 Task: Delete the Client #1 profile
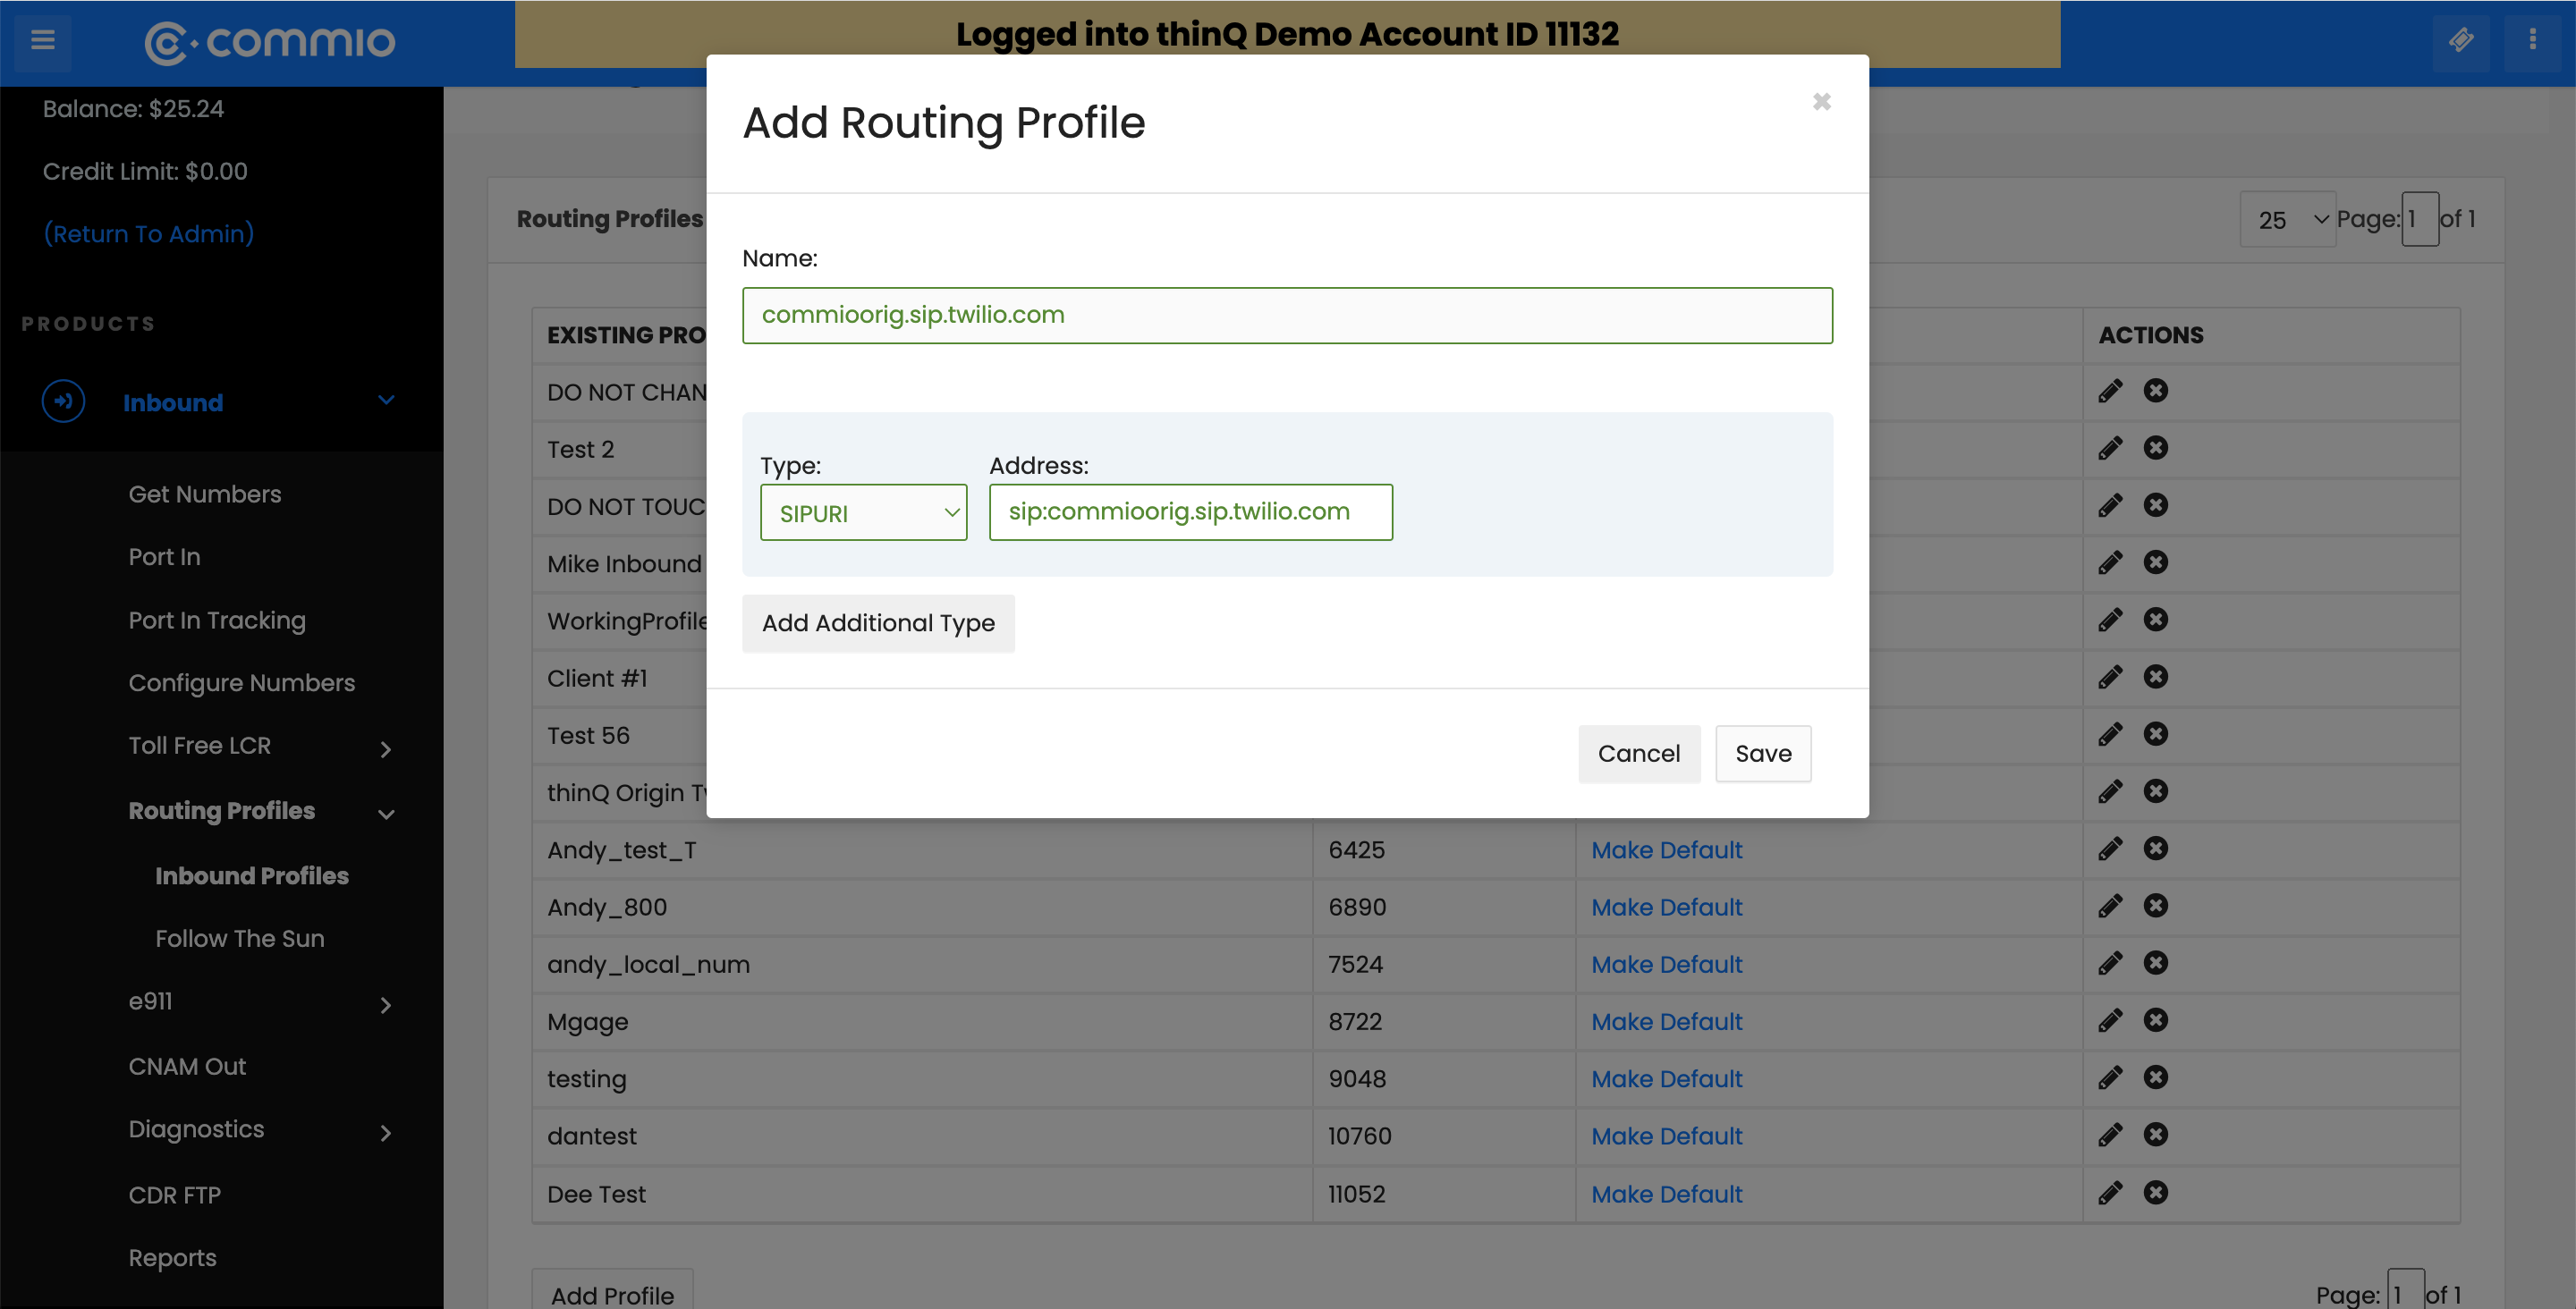(2155, 677)
